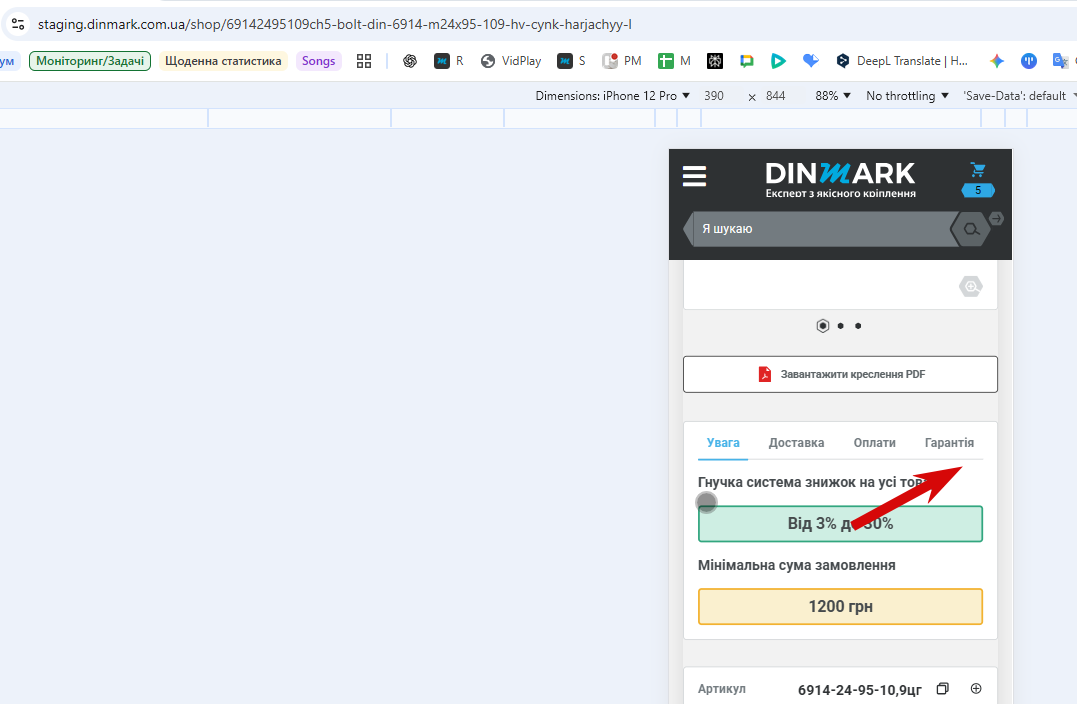This screenshot has width=1077, height=704.
Task: Select the second carousel dot
Action: [x=841, y=326]
